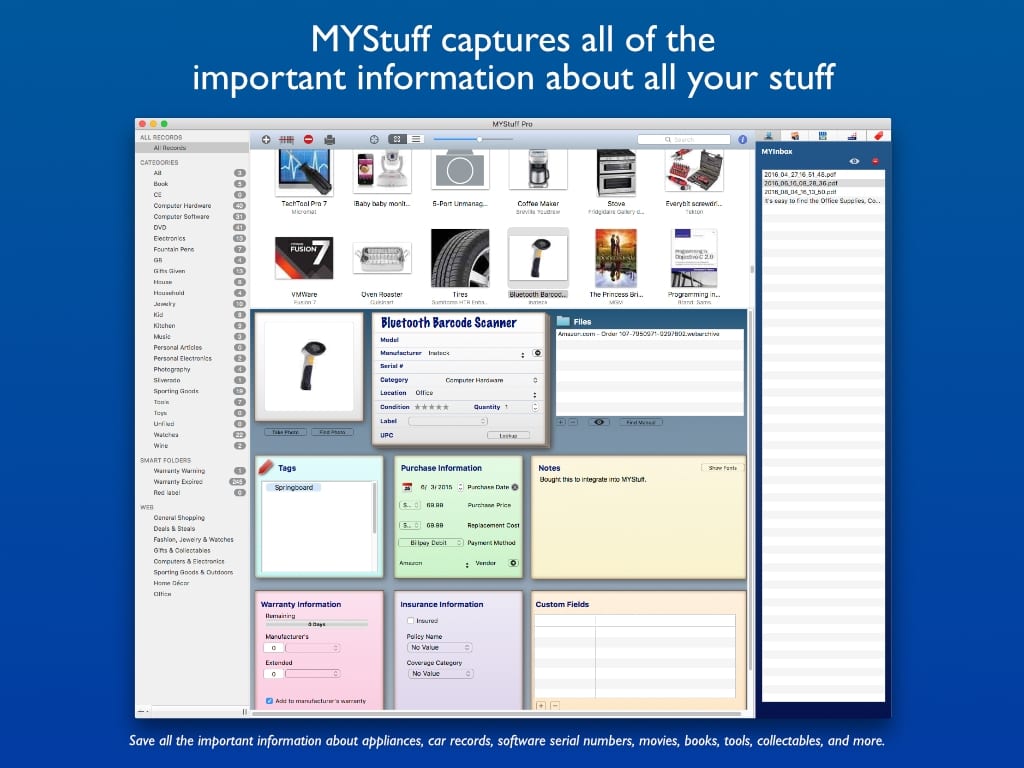
Task: Click the red delete record icon
Action: click(308, 139)
